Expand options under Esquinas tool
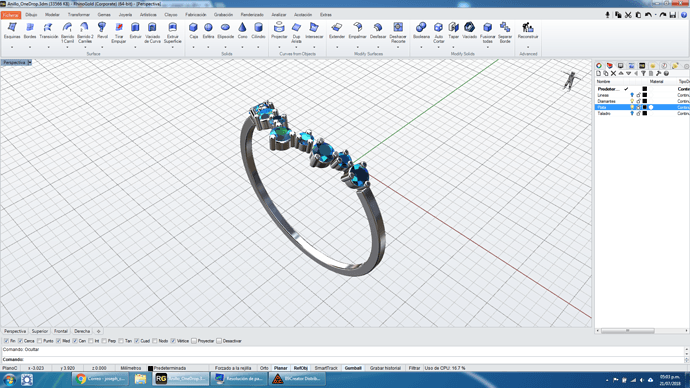The height and width of the screenshot is (388, 690). (x=12, y=47)
